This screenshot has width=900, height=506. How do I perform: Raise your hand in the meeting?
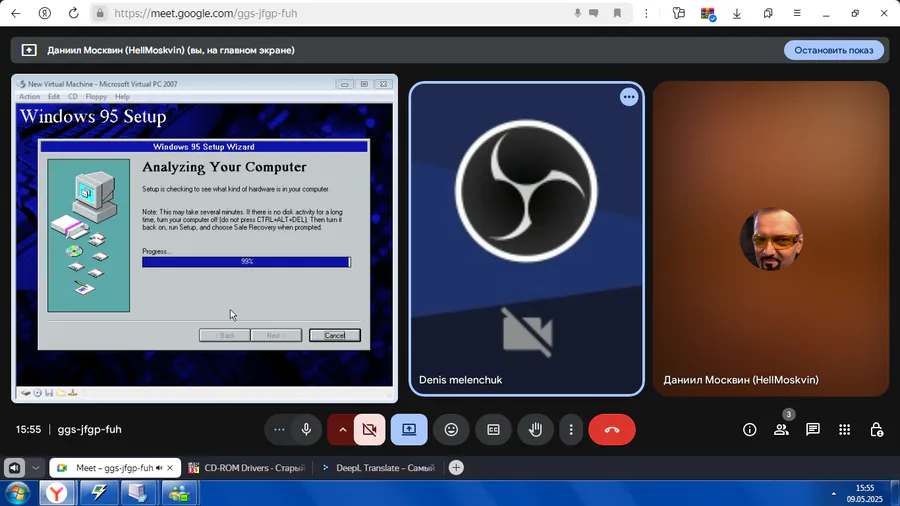(x=535, y=430)
